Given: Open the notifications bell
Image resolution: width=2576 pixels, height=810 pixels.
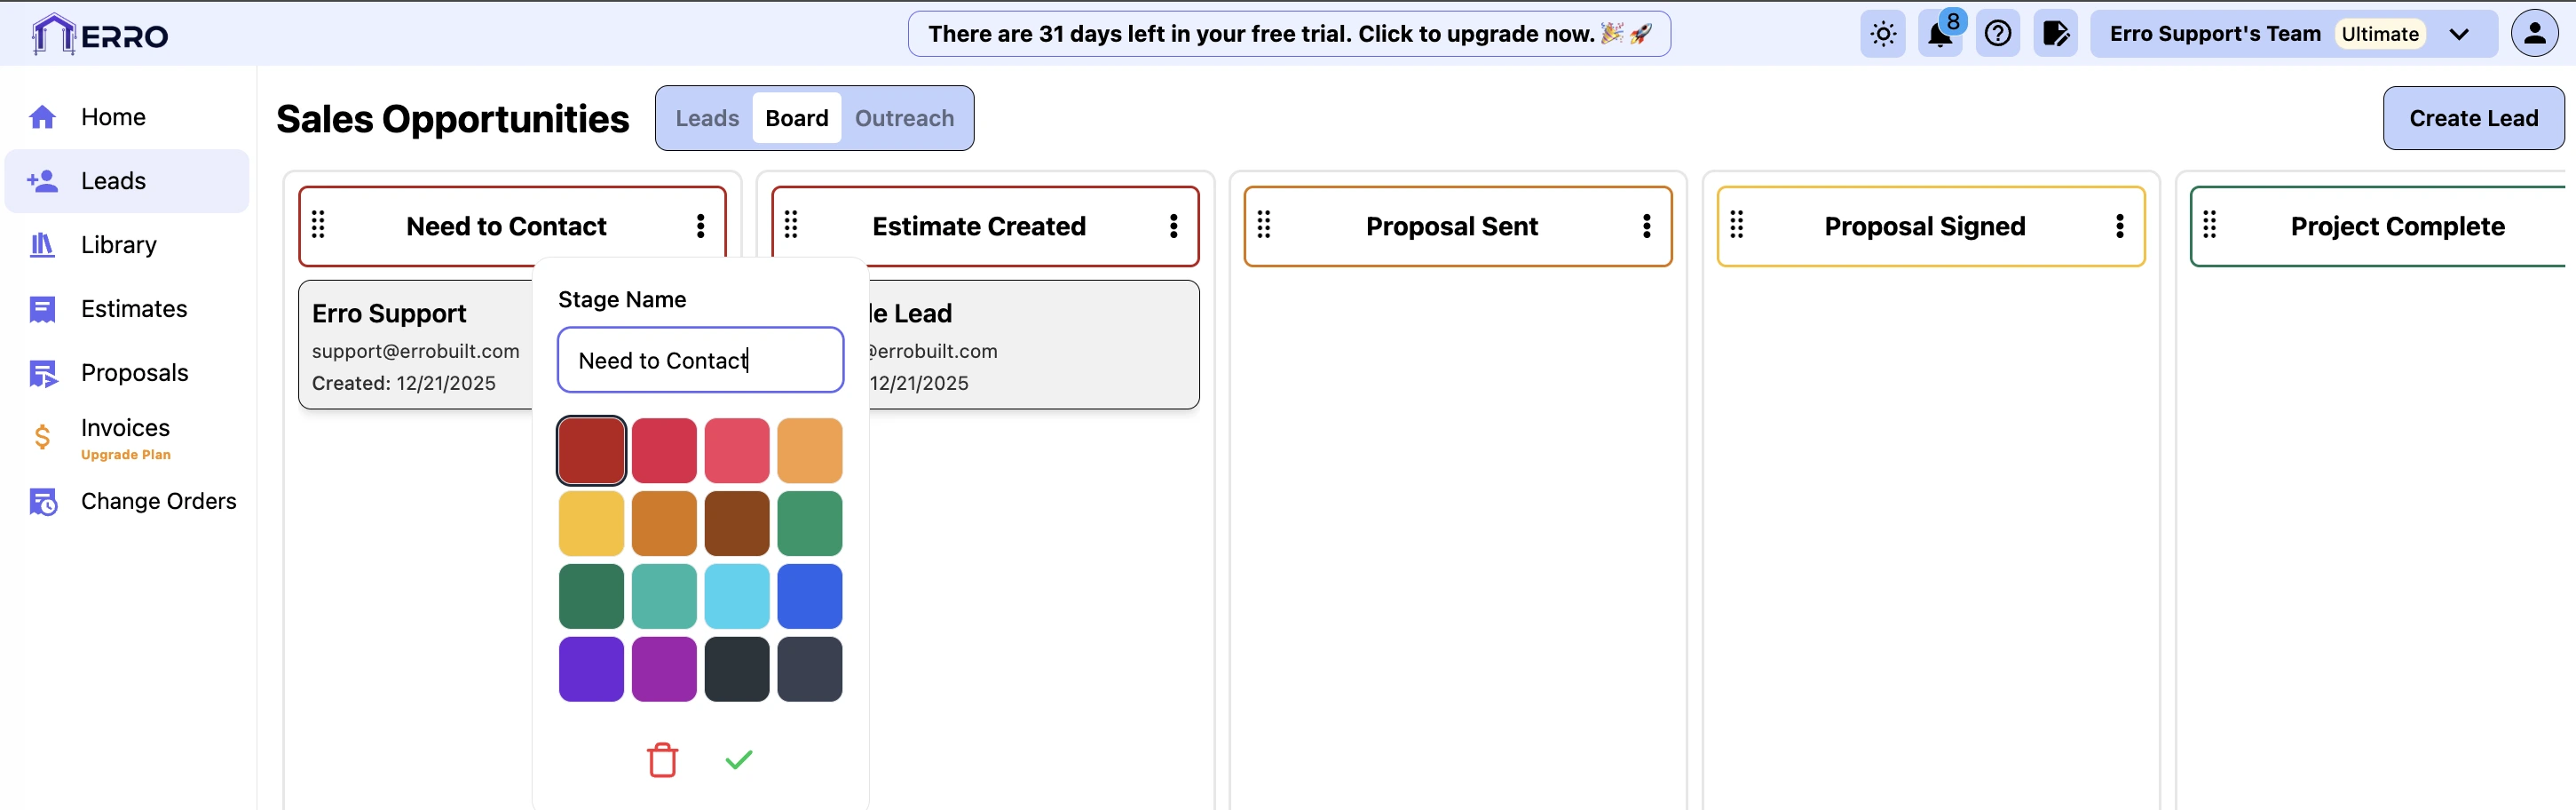Looking at the screenshot, I should coord(1939,35).
